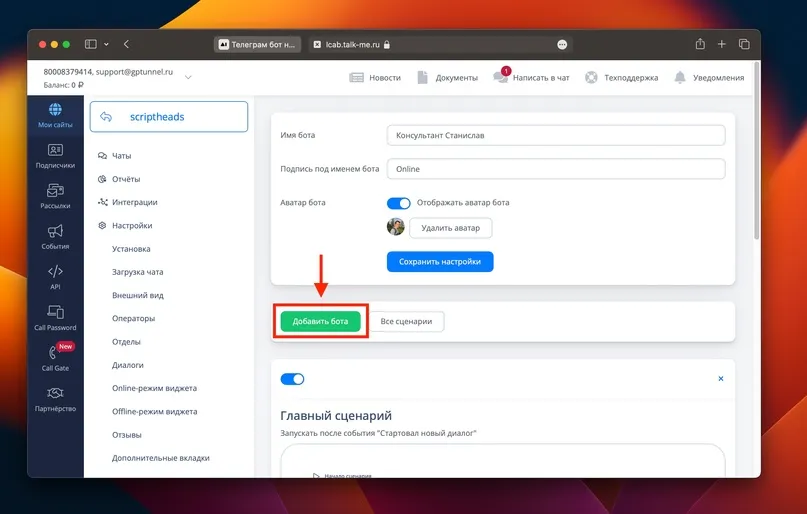Open Safari sidebar options chevron
Image resolution: width=807 pixels, height=514 pixels.
click(x=106, y=44)
